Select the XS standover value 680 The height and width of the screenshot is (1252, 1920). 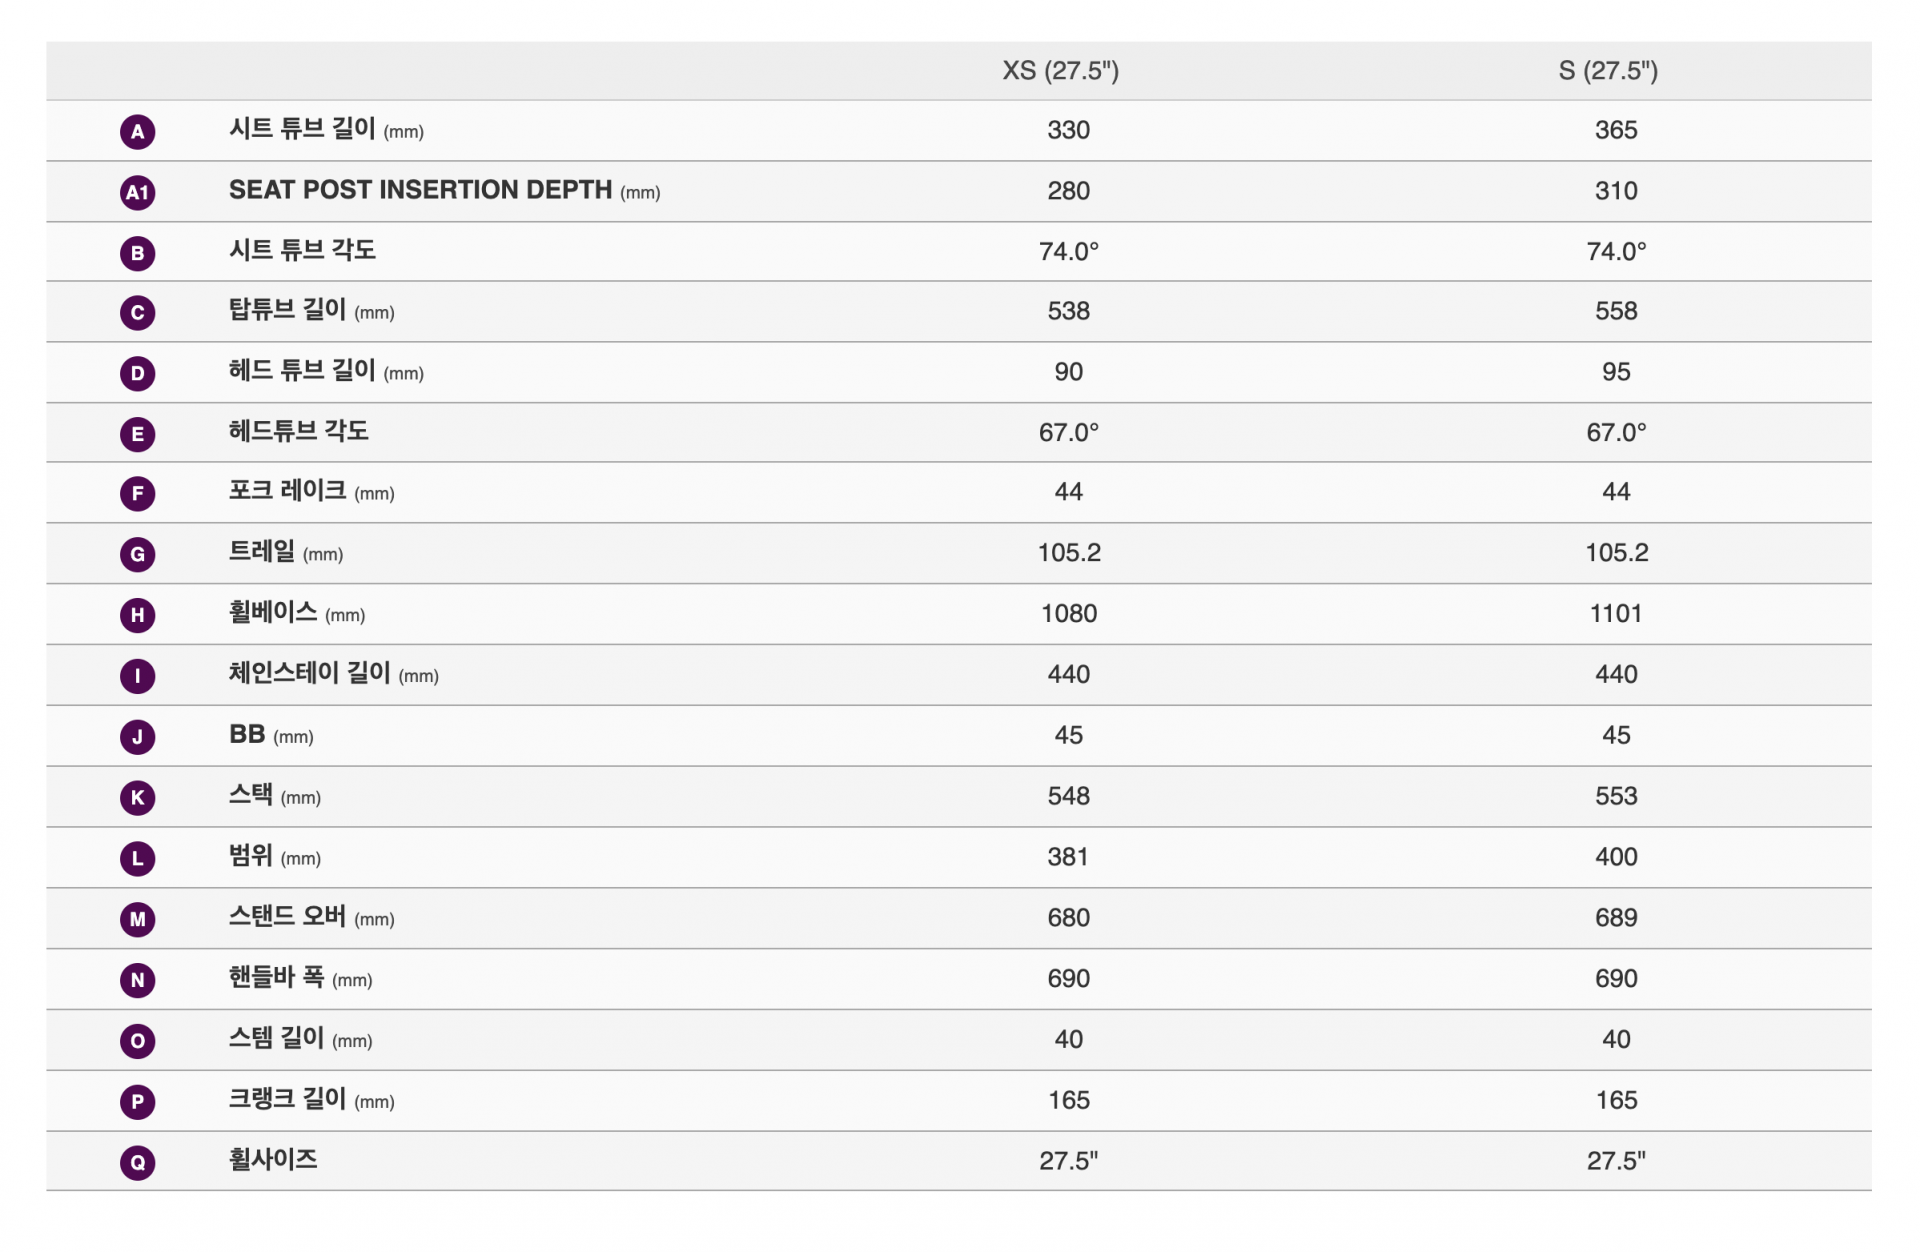(1069, 917)
